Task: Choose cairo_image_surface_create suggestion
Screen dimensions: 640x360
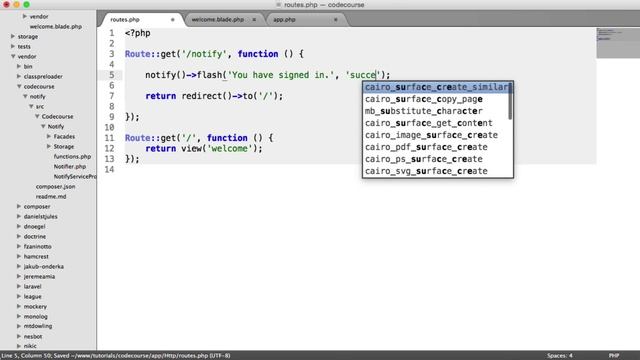Action: (437, 135)
